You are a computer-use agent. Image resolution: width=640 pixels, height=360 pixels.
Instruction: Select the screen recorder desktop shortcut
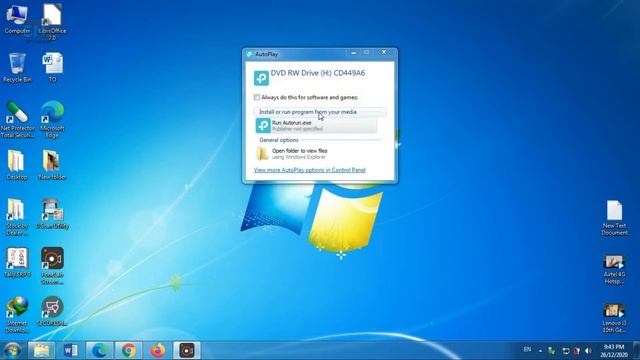[x=52, y=266]
